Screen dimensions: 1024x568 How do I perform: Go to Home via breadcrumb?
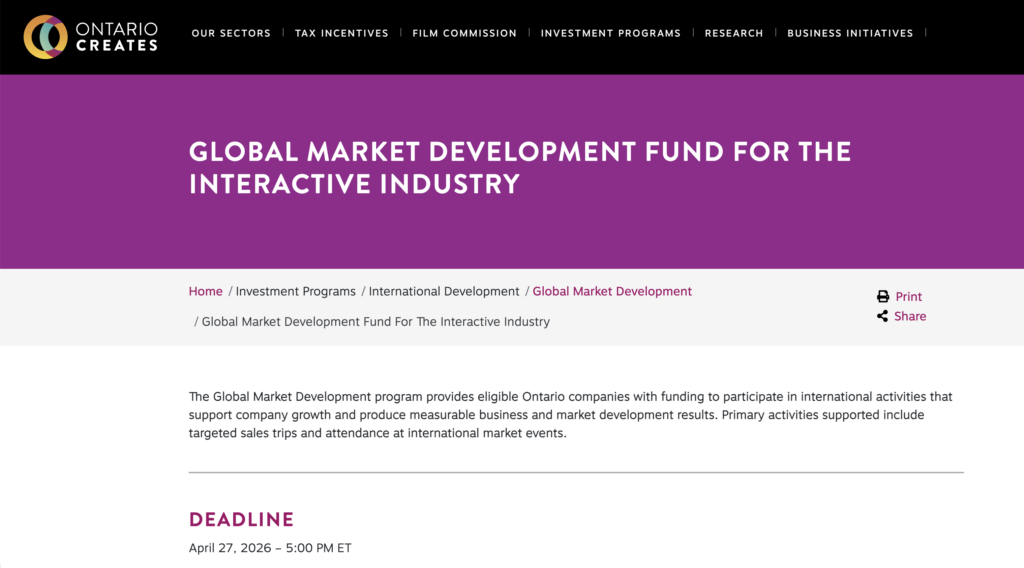click(x=205, y=291)
